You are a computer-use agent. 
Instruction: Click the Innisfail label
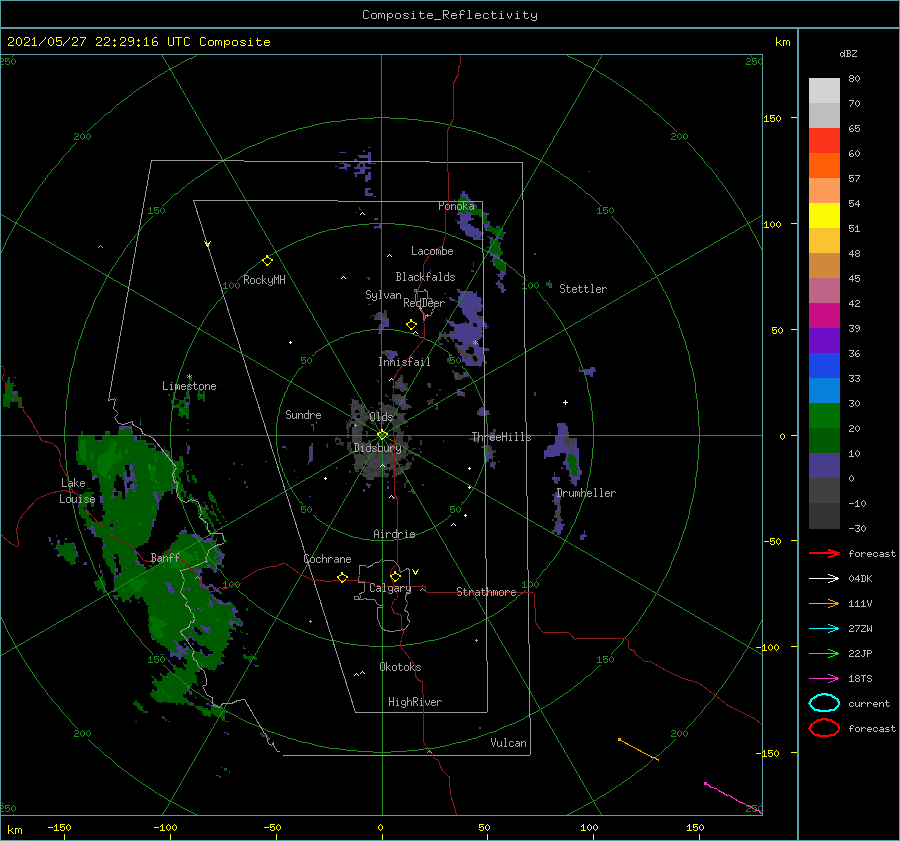404,362
